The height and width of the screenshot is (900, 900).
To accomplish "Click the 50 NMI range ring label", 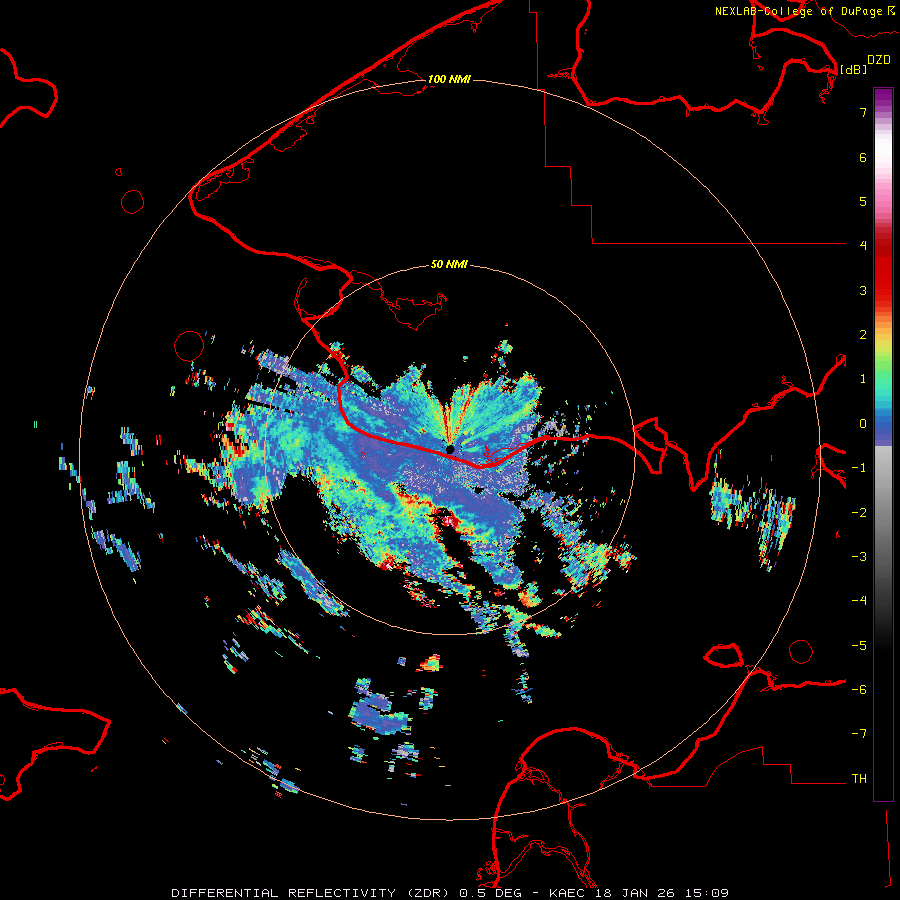I will pos(449,264).
